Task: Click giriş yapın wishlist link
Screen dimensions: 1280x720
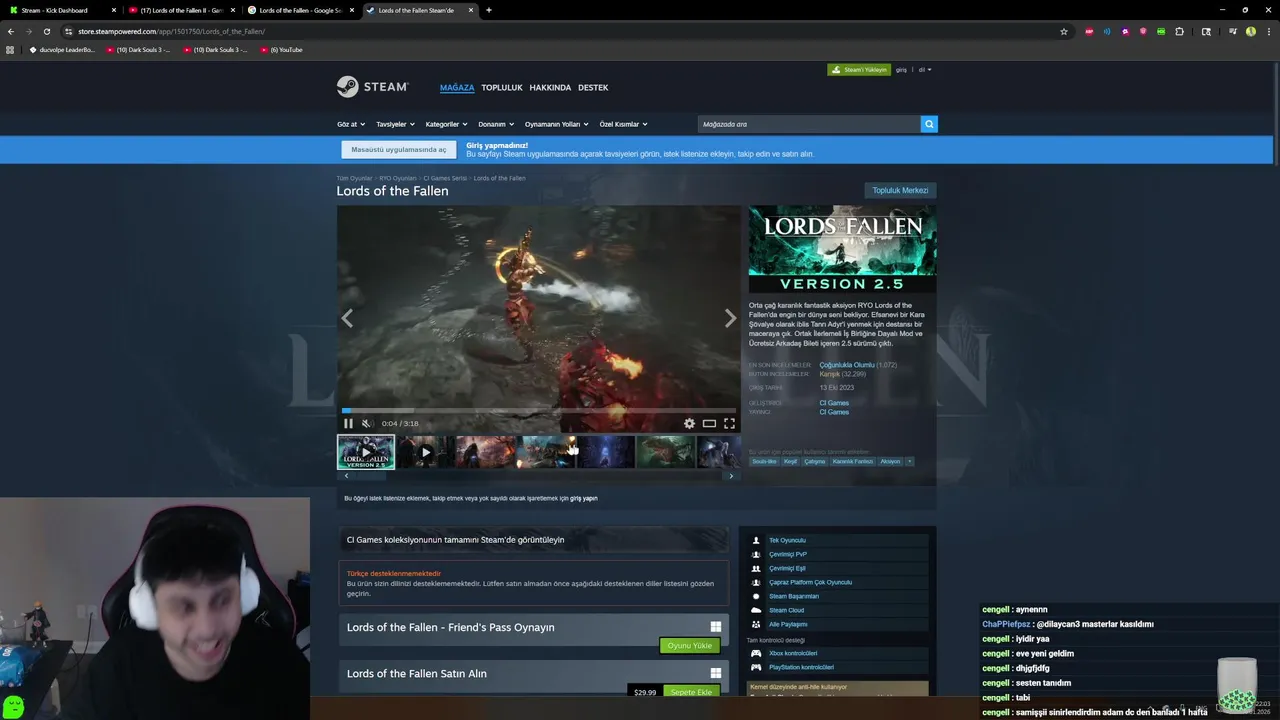Action: pos(584,498)
